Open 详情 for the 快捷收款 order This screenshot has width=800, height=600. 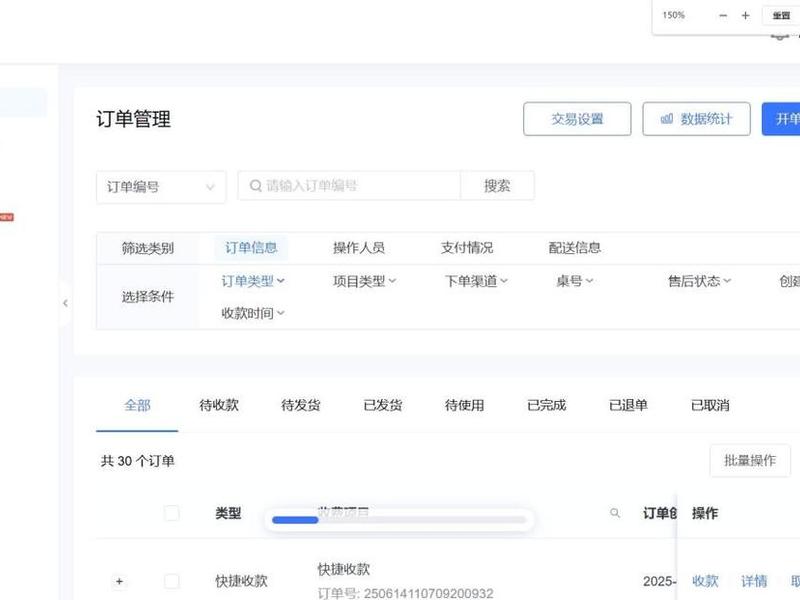point(754,581)
